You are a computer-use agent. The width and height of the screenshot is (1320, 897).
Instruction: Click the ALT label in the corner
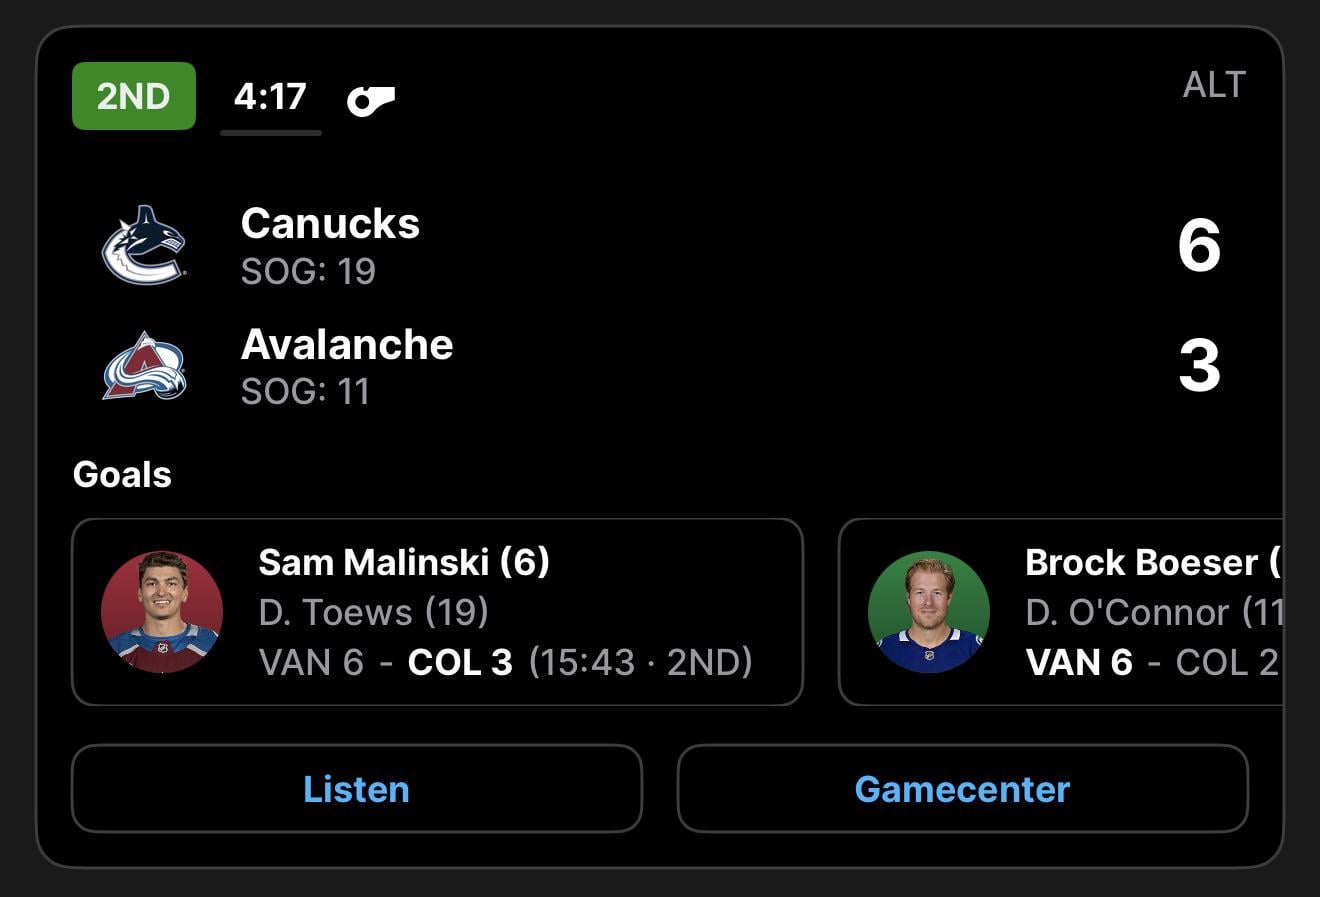[1213, 85]
